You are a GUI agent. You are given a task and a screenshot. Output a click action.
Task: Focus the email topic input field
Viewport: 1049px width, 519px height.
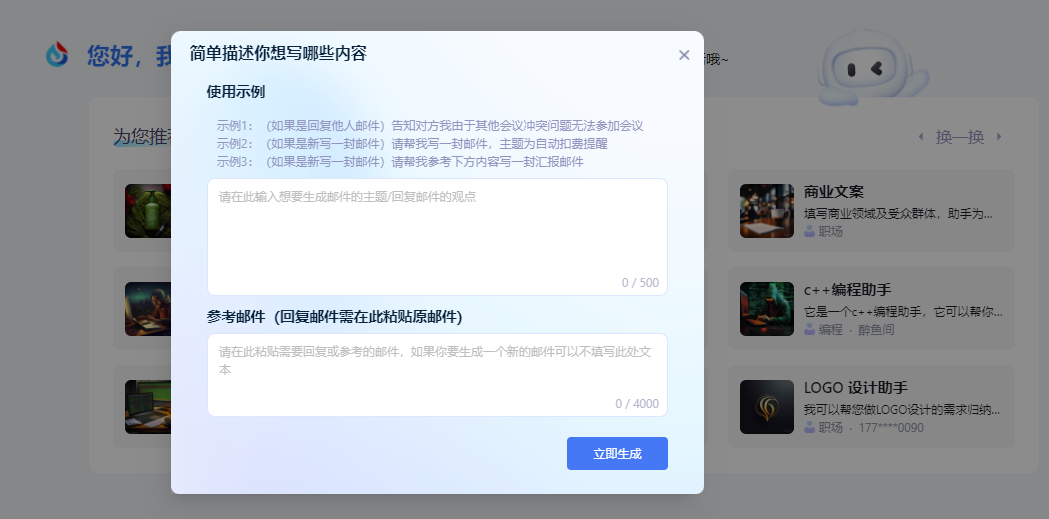point(438,237)
